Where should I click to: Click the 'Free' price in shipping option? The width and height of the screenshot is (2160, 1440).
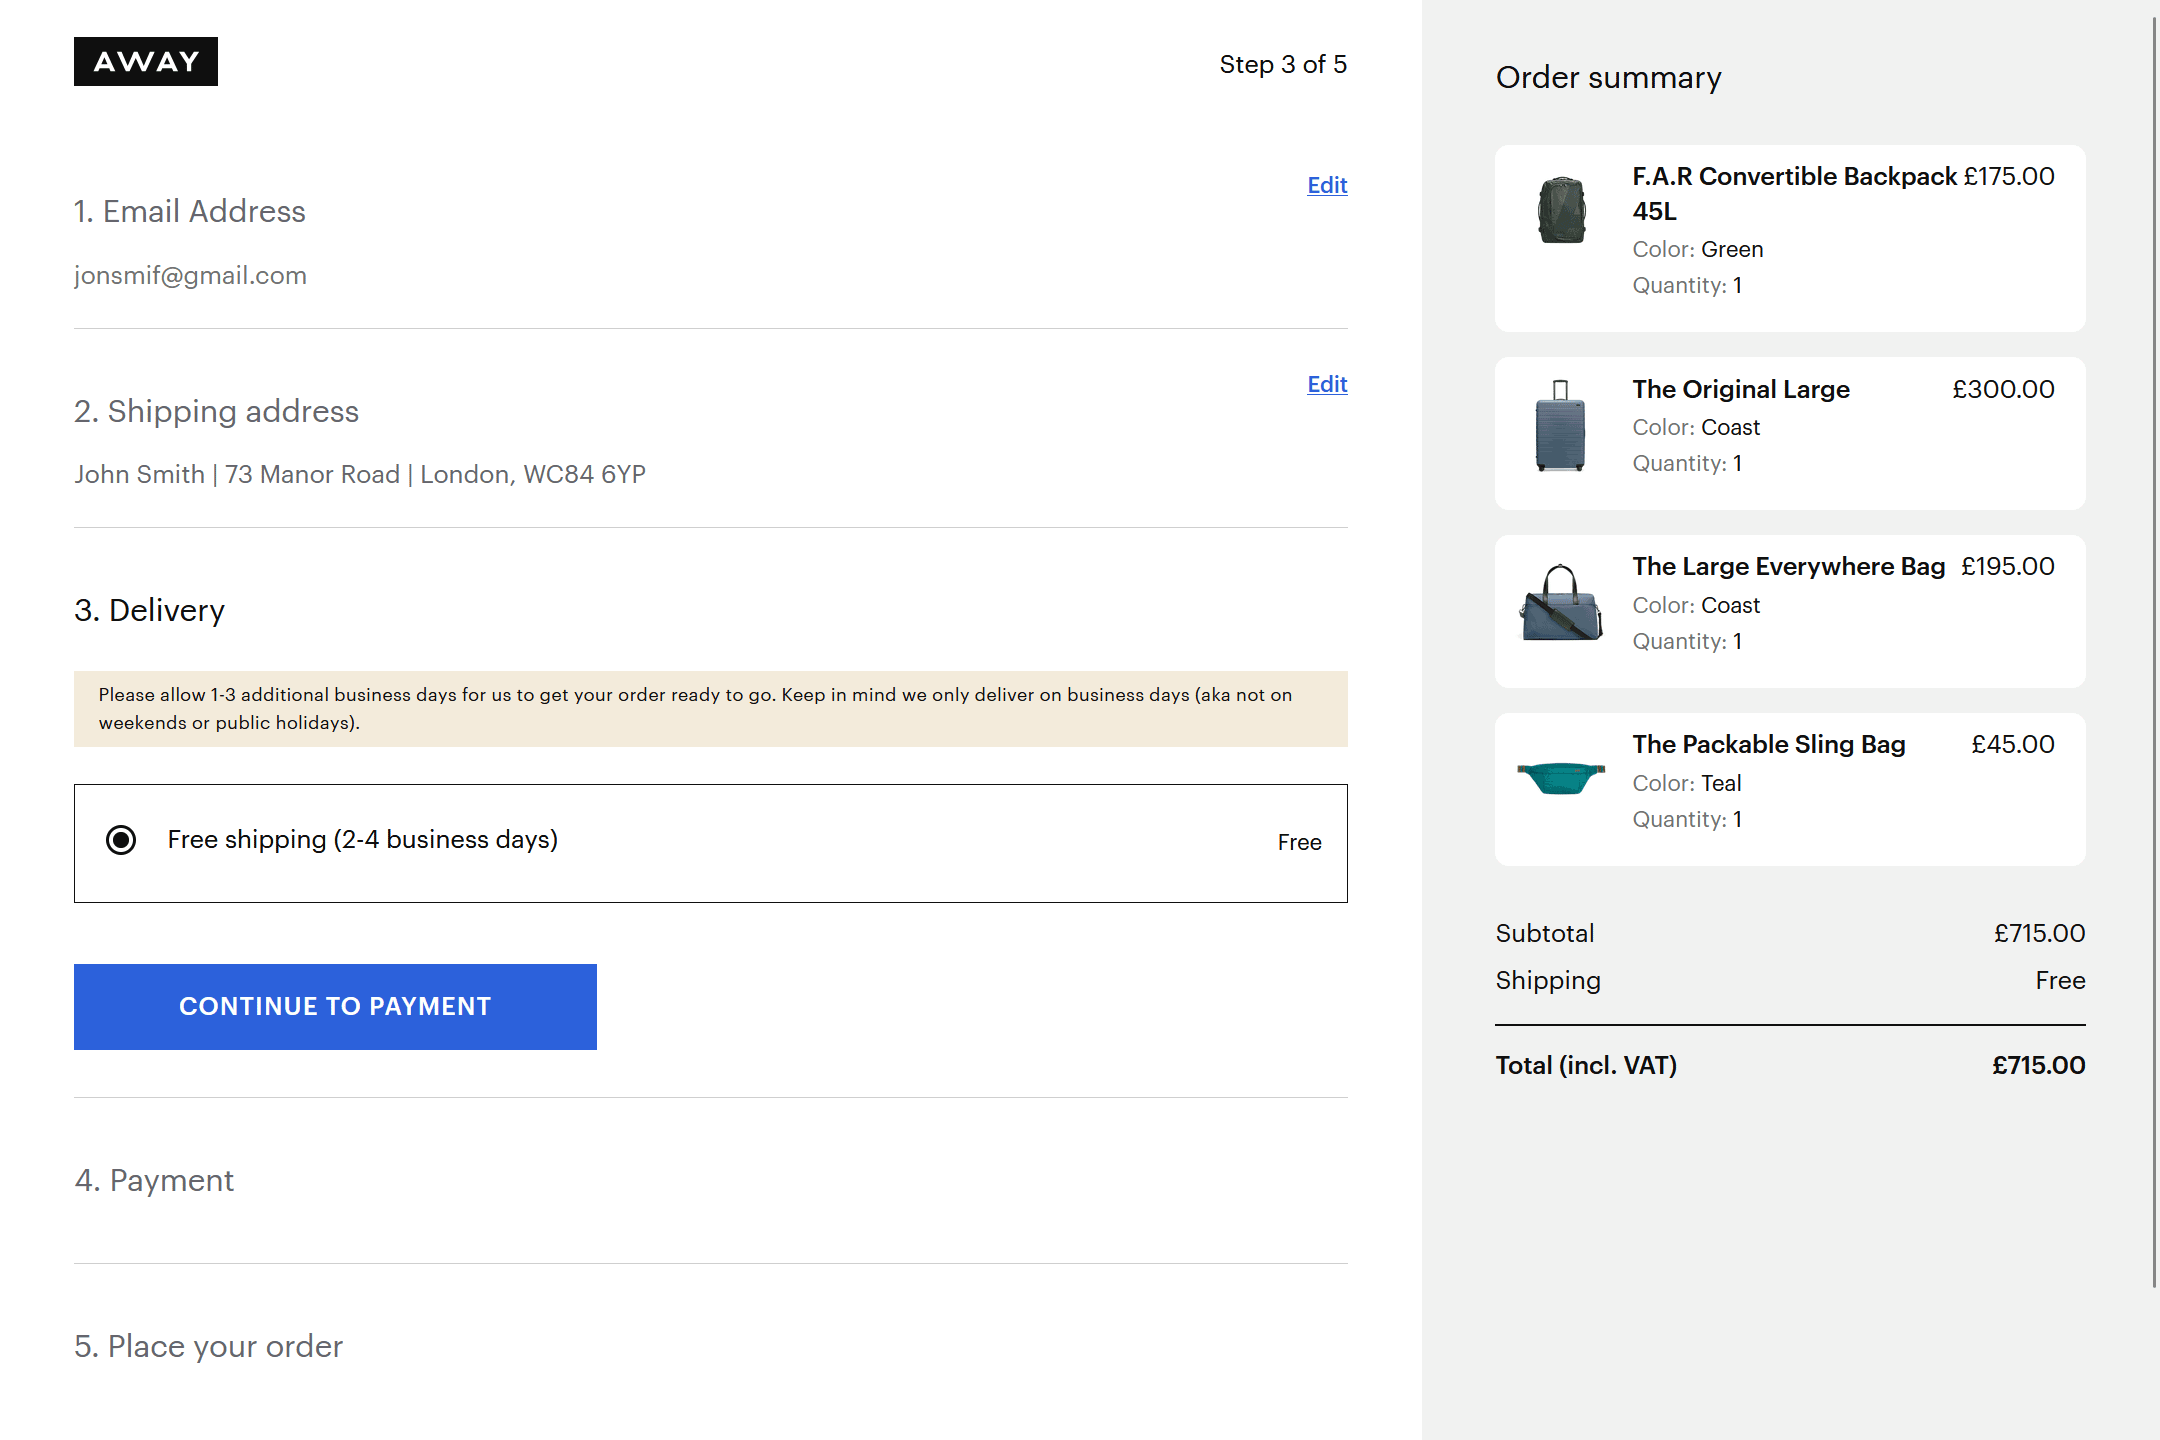[1299, 842]
